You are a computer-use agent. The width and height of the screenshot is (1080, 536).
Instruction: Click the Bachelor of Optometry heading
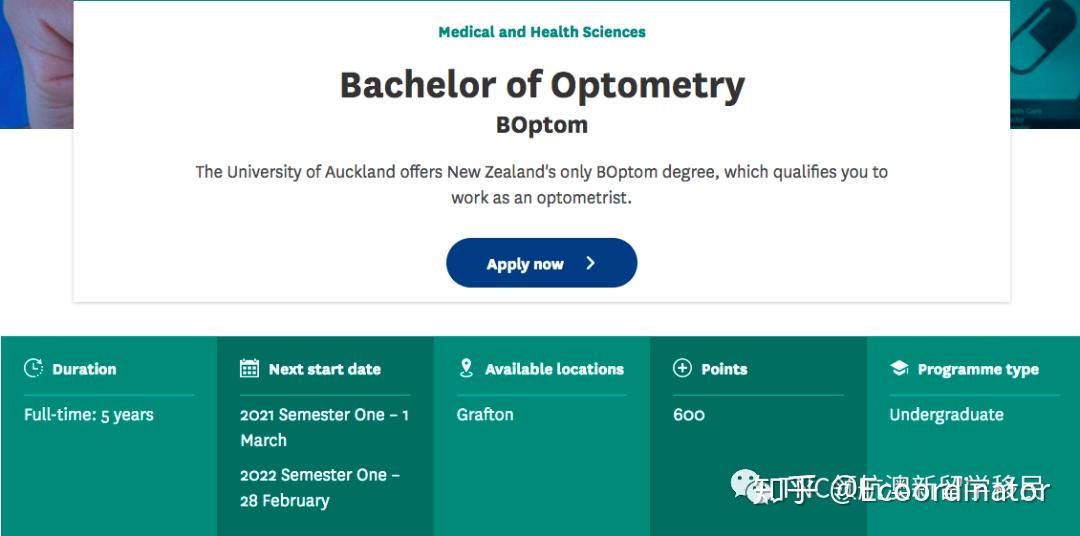[x=542, y=85]
